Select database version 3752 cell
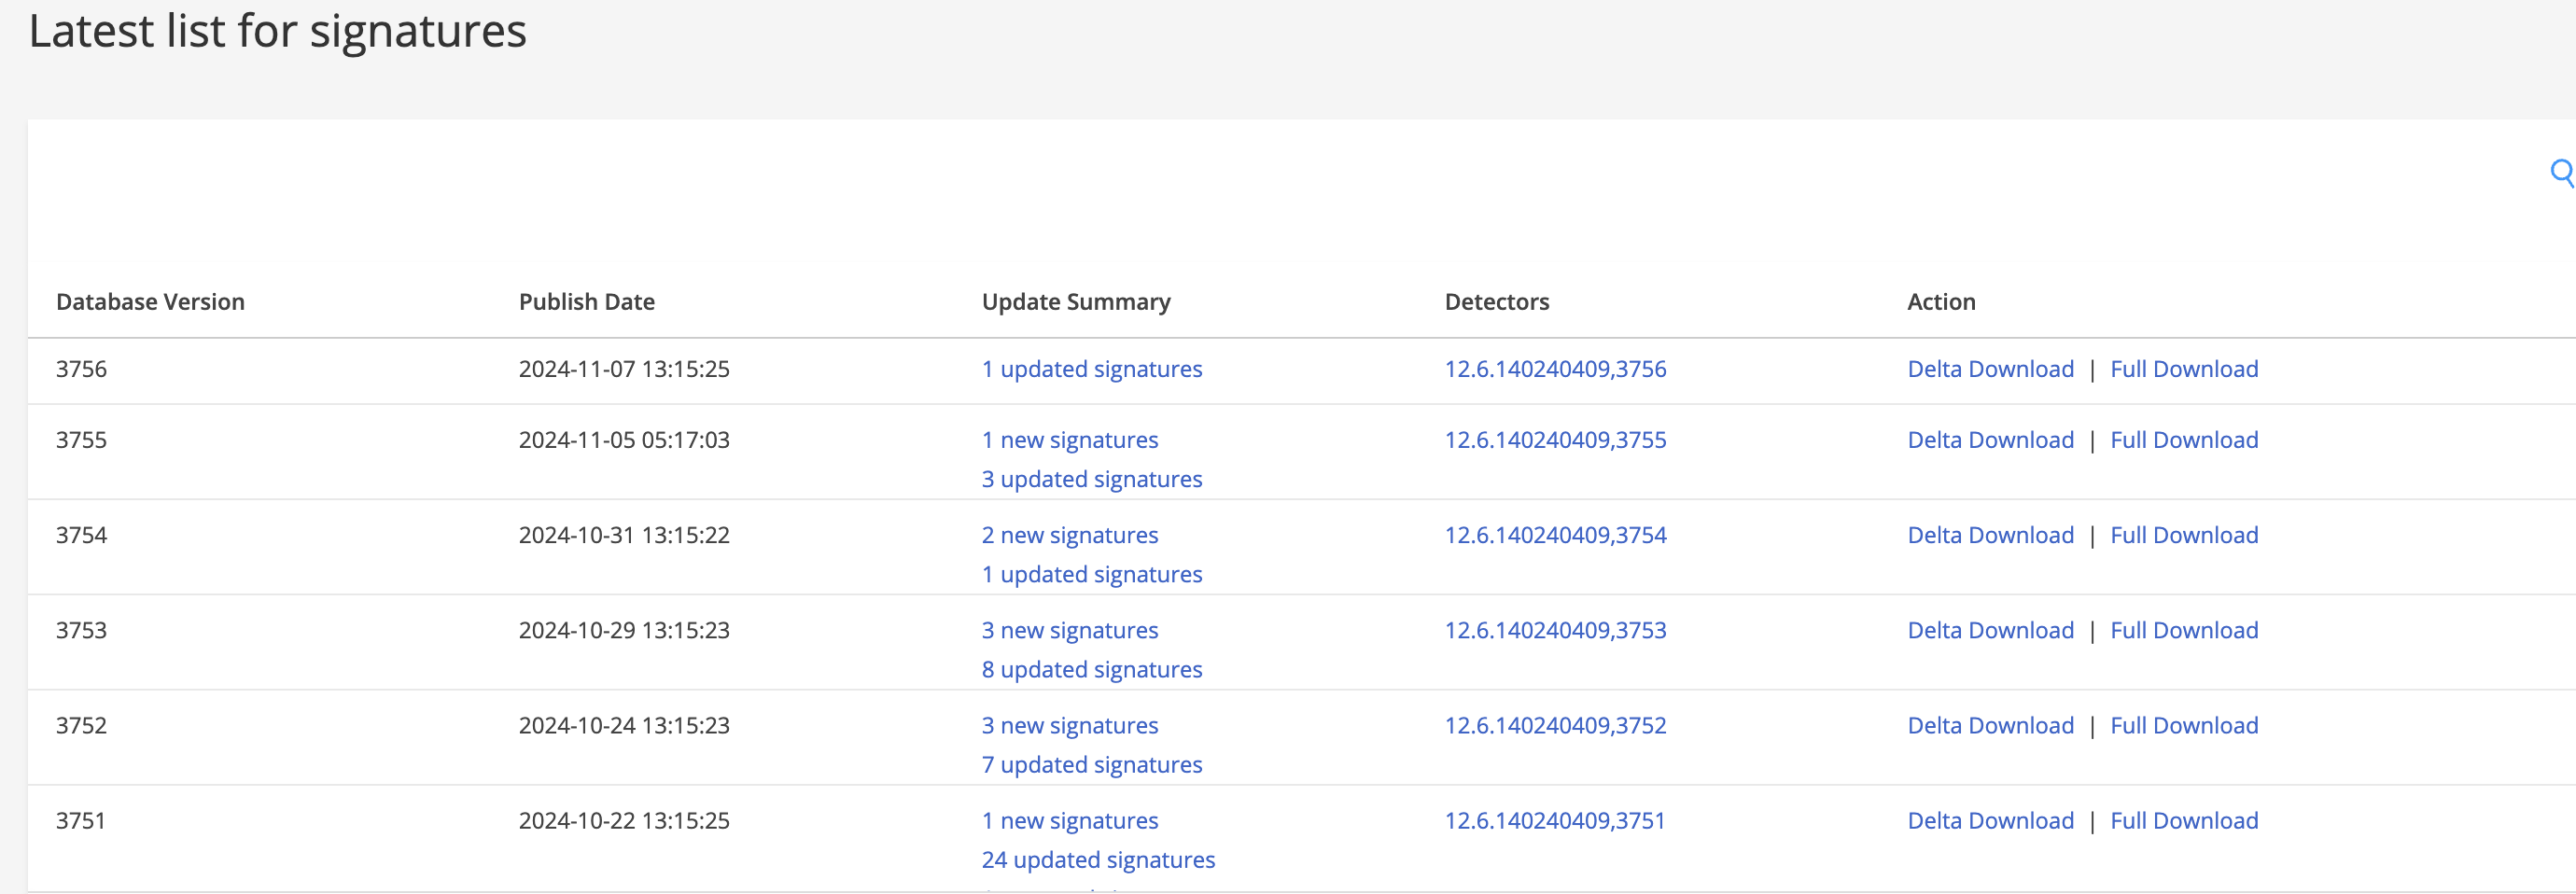Screen dimensions: 2576x894 pyautogui.click(x=81, y=725)
